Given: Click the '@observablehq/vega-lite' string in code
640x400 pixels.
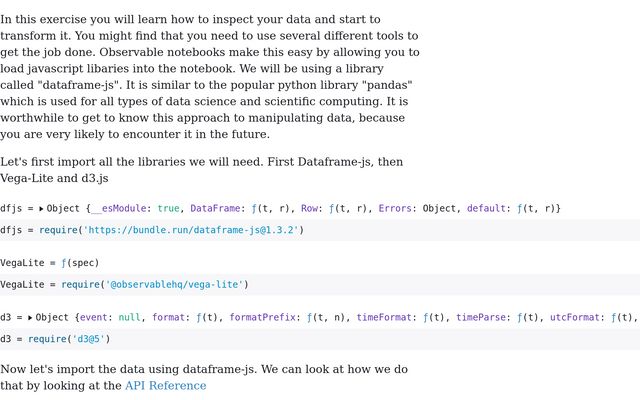Looking at the screenshot, I should click(176, 284).
